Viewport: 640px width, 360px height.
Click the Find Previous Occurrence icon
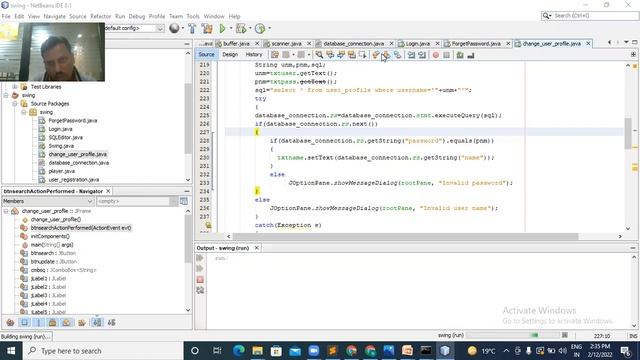coord(330,55)
